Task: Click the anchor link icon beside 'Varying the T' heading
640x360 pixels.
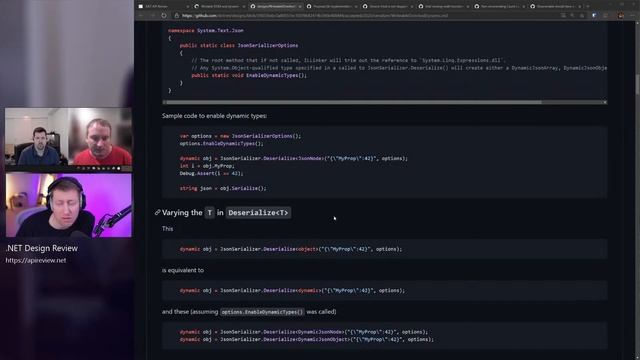Action: [157, 212]
